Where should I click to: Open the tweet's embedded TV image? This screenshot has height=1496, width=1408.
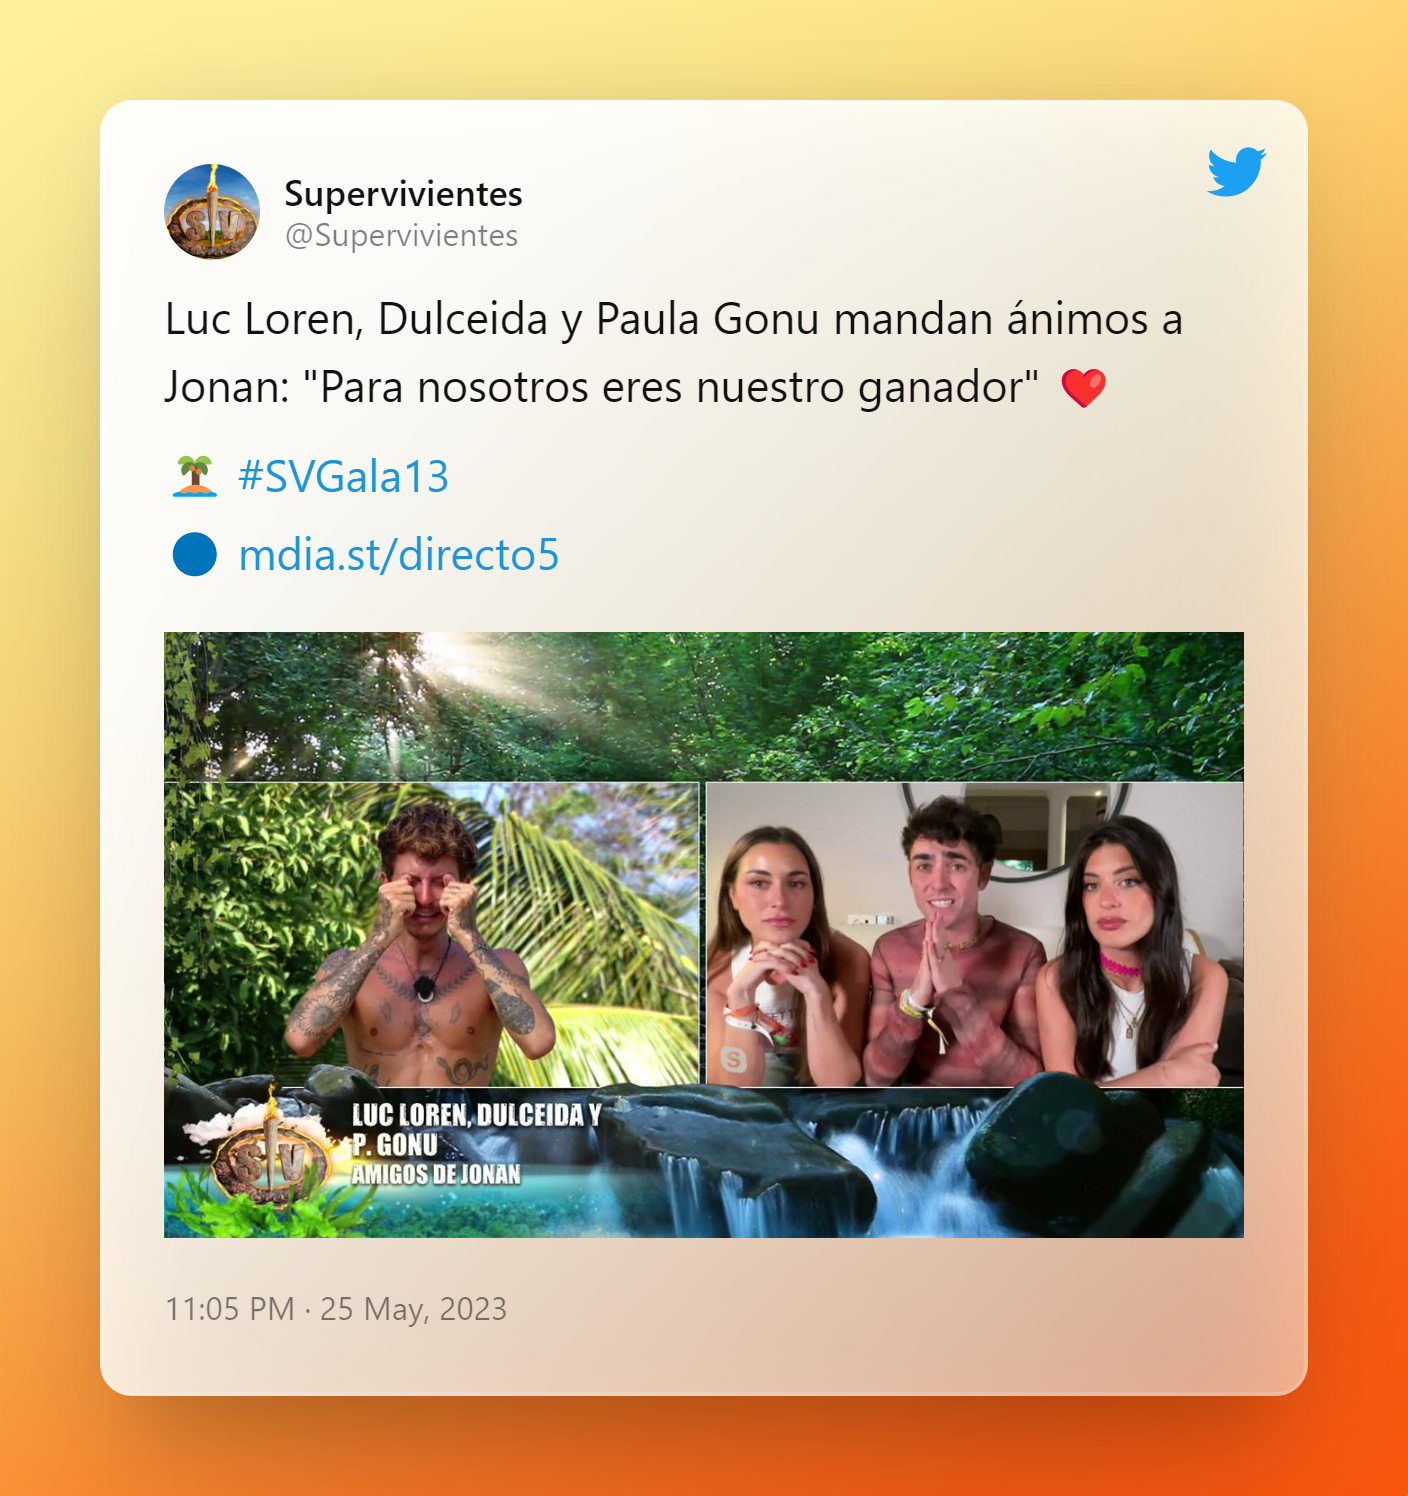704,935
